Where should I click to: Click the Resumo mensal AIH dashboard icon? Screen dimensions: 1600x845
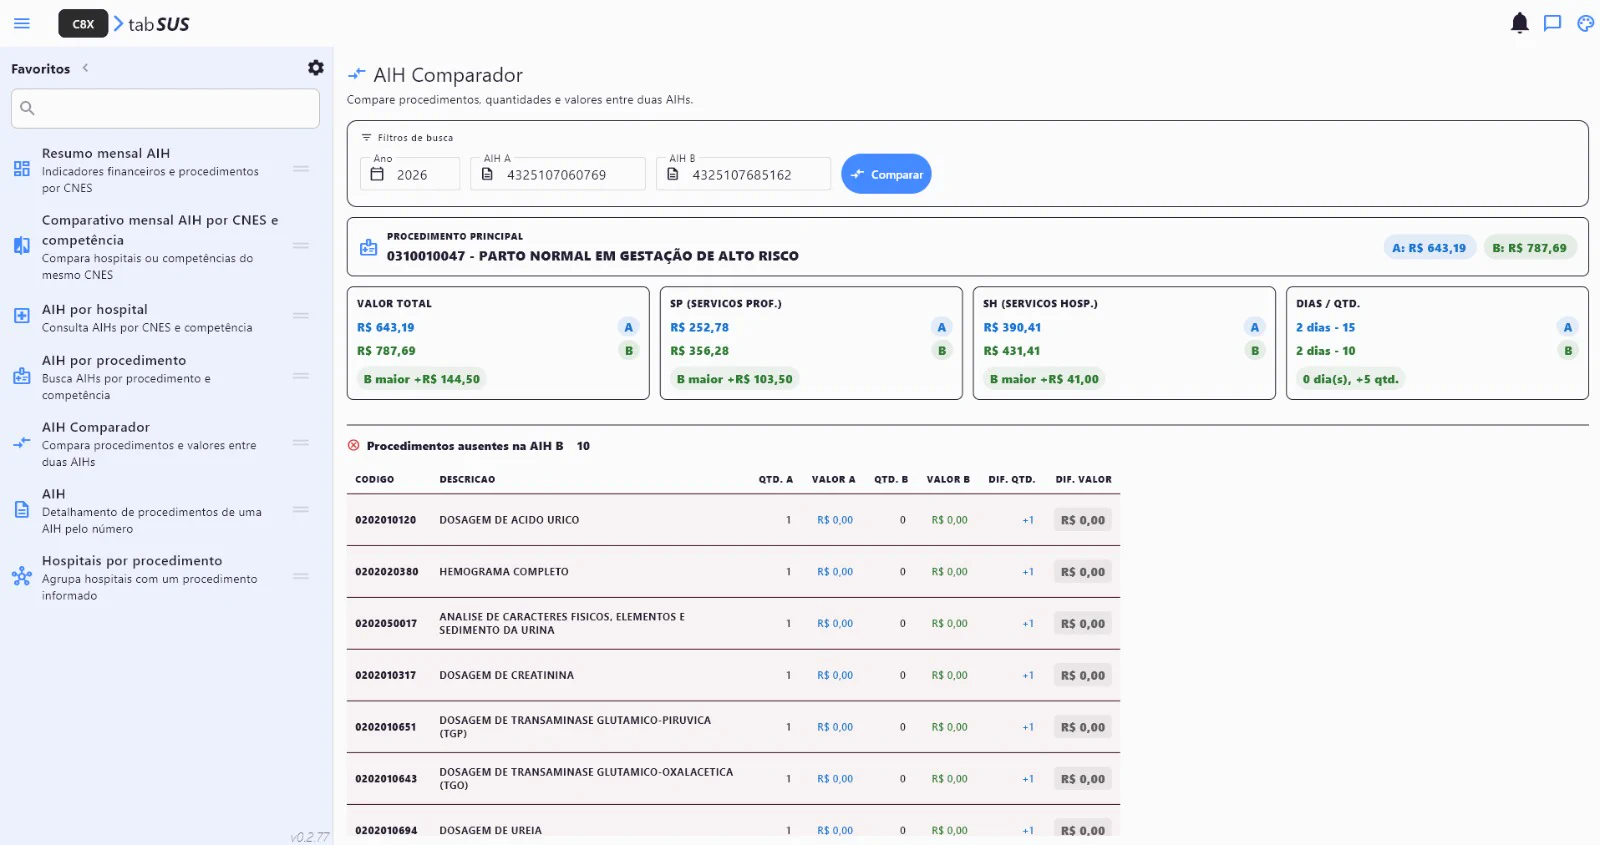(22, 169)
